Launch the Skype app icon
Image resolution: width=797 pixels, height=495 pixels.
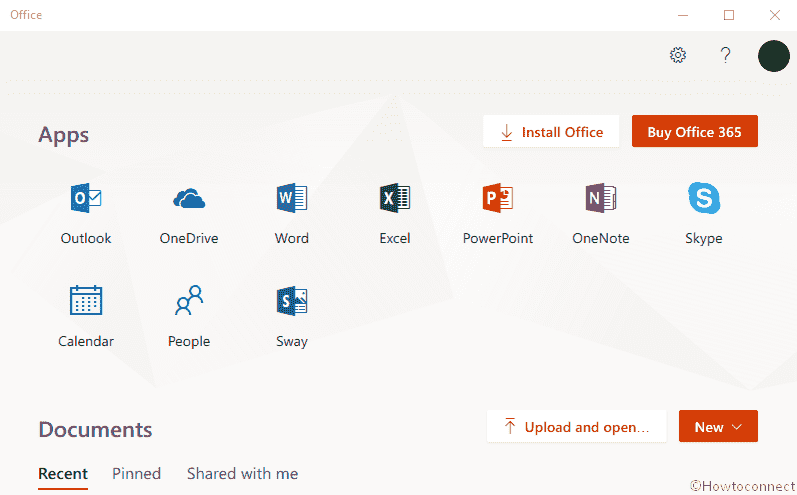[x=704, y=198]
